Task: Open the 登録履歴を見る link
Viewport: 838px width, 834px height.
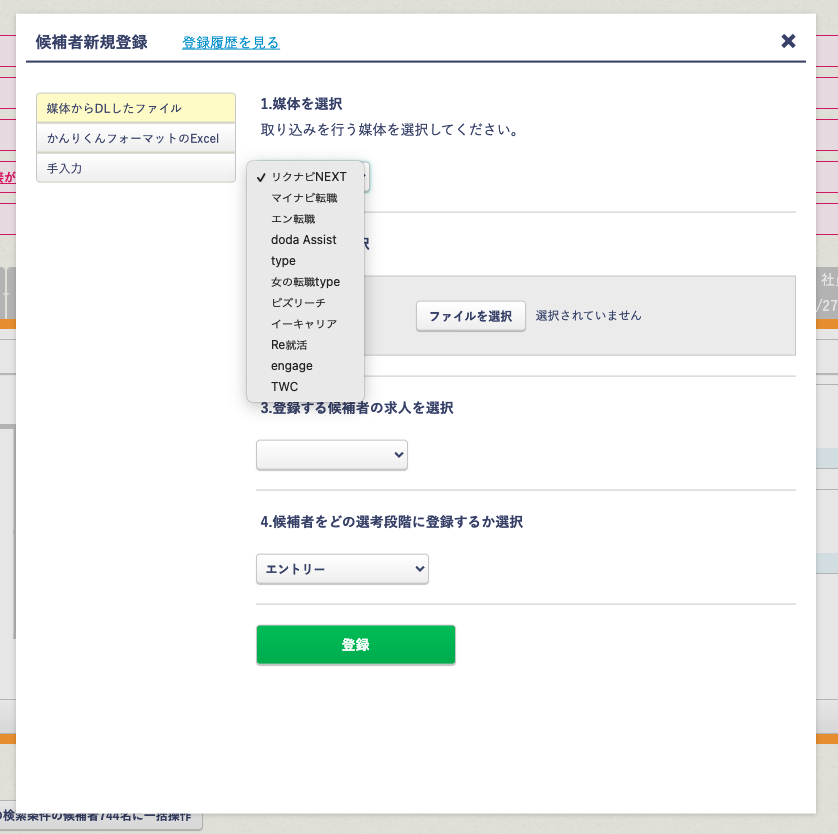Action: point(230,43)
